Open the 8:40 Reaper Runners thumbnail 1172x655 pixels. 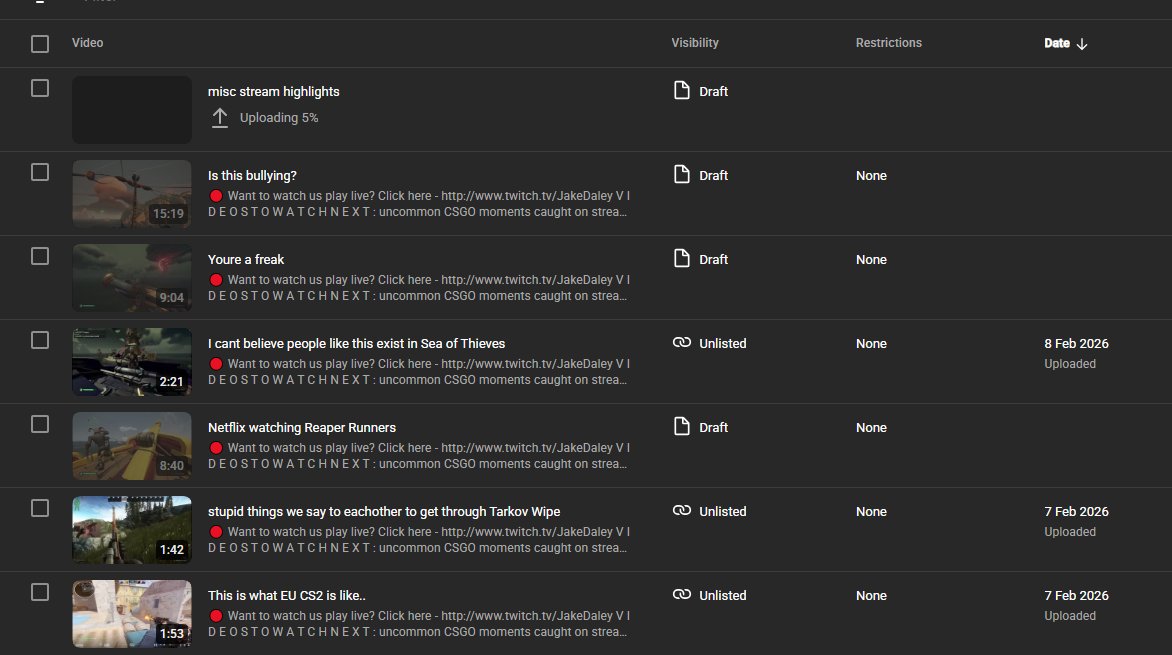132,446
